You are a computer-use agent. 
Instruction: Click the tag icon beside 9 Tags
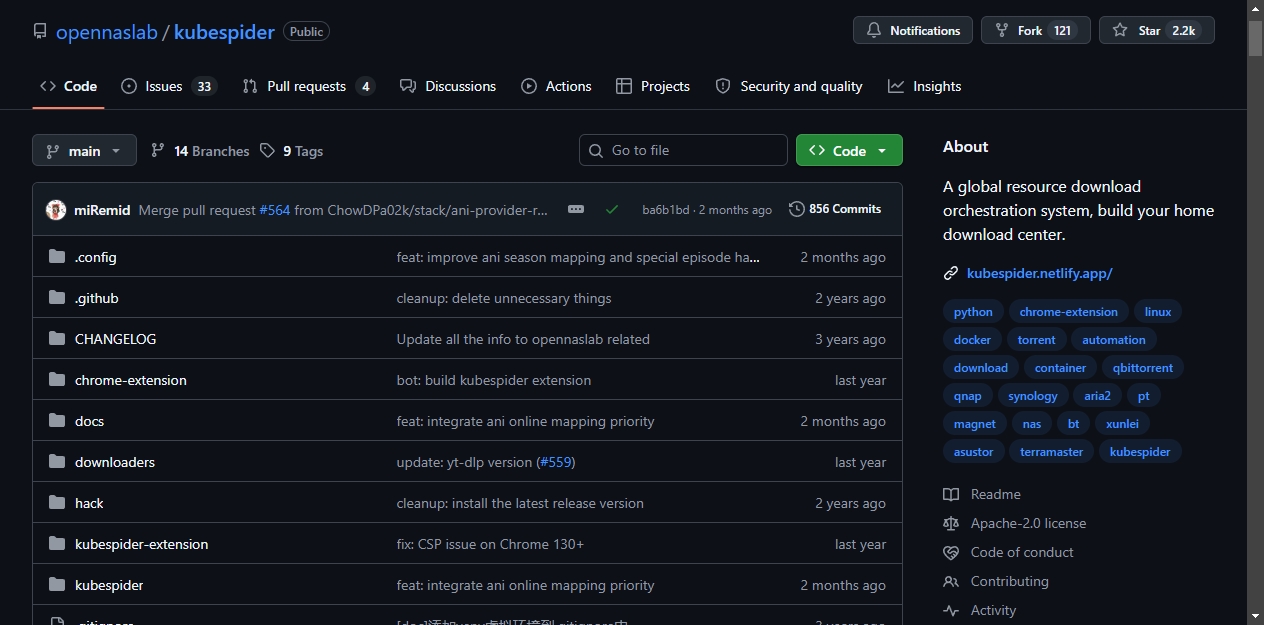[x=267, y=150]
